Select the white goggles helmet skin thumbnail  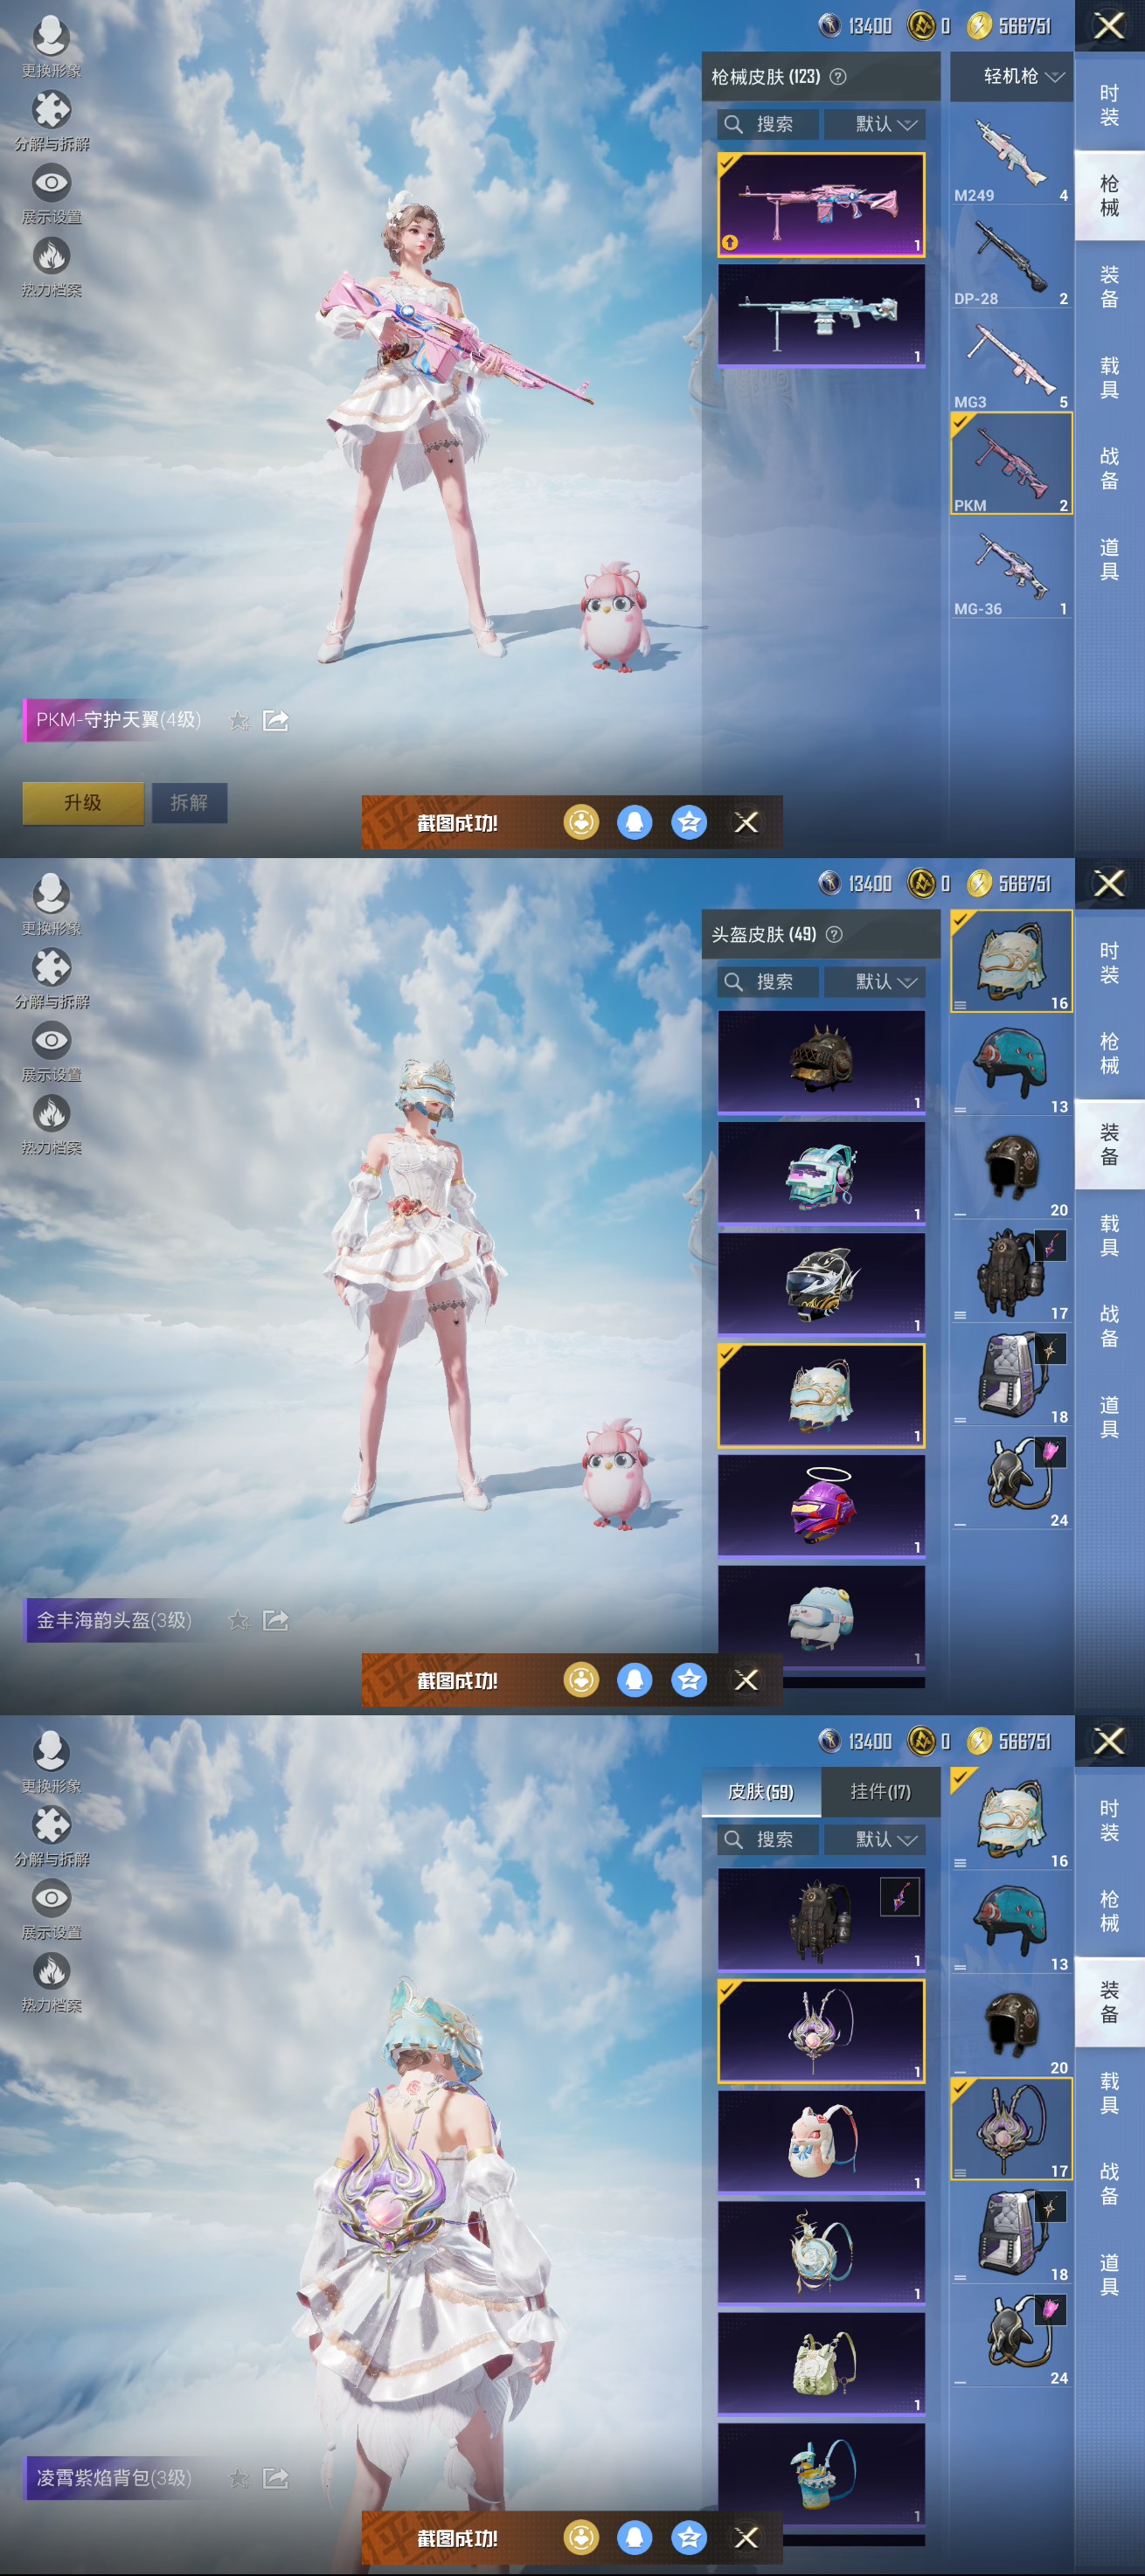click(x=821, y=1617)
